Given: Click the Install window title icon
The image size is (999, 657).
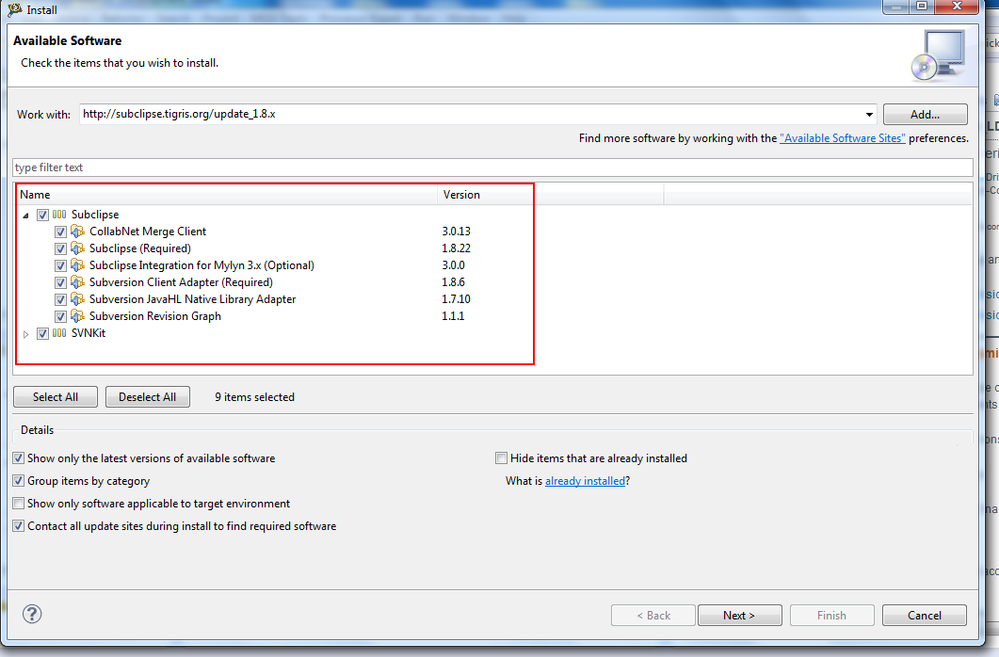Looking at the screenshot, I should (x=14, y=10).
